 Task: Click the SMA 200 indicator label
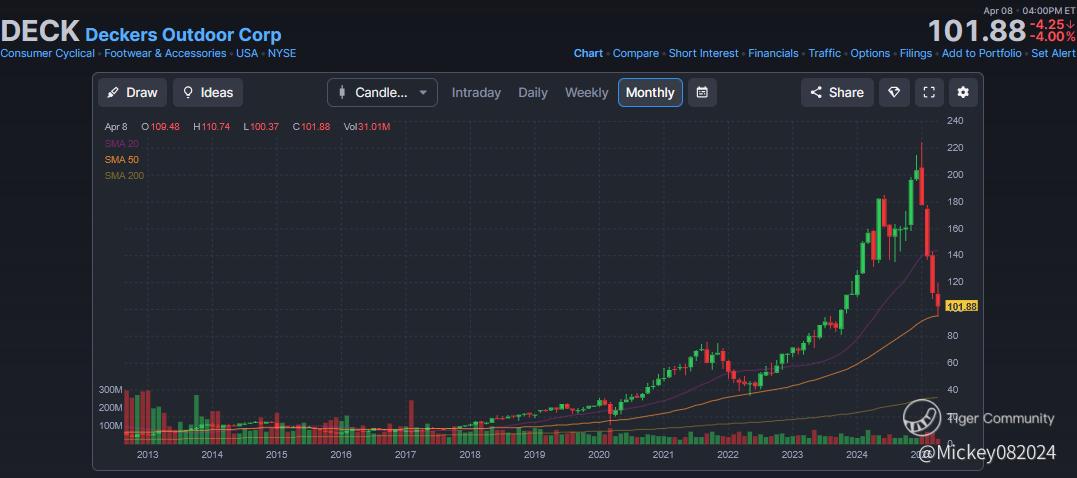[124, 176]
